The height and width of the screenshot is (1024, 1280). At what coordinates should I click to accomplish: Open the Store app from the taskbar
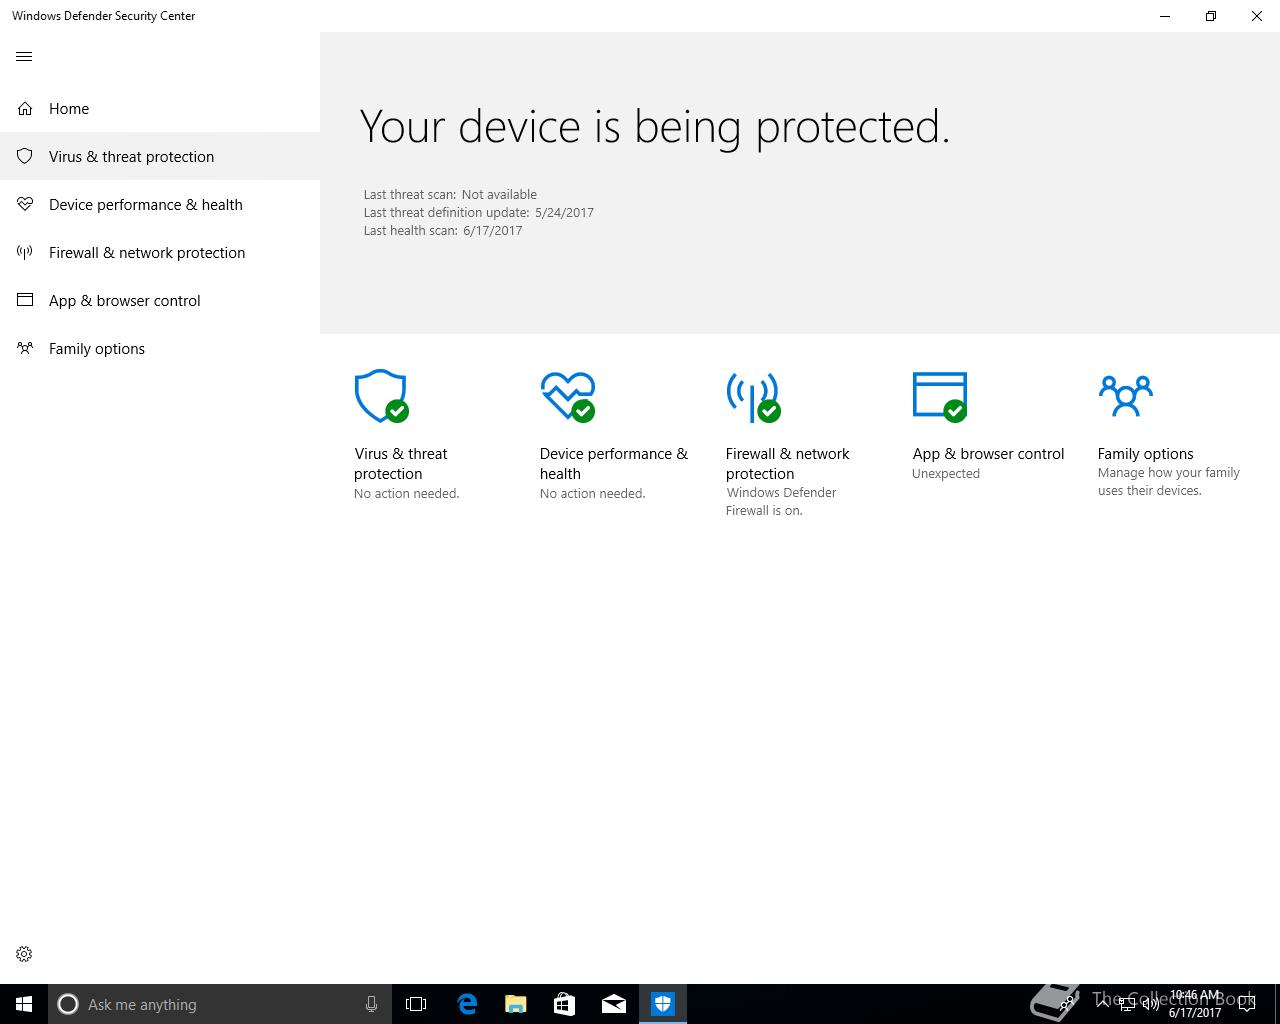click(564, 1004)
